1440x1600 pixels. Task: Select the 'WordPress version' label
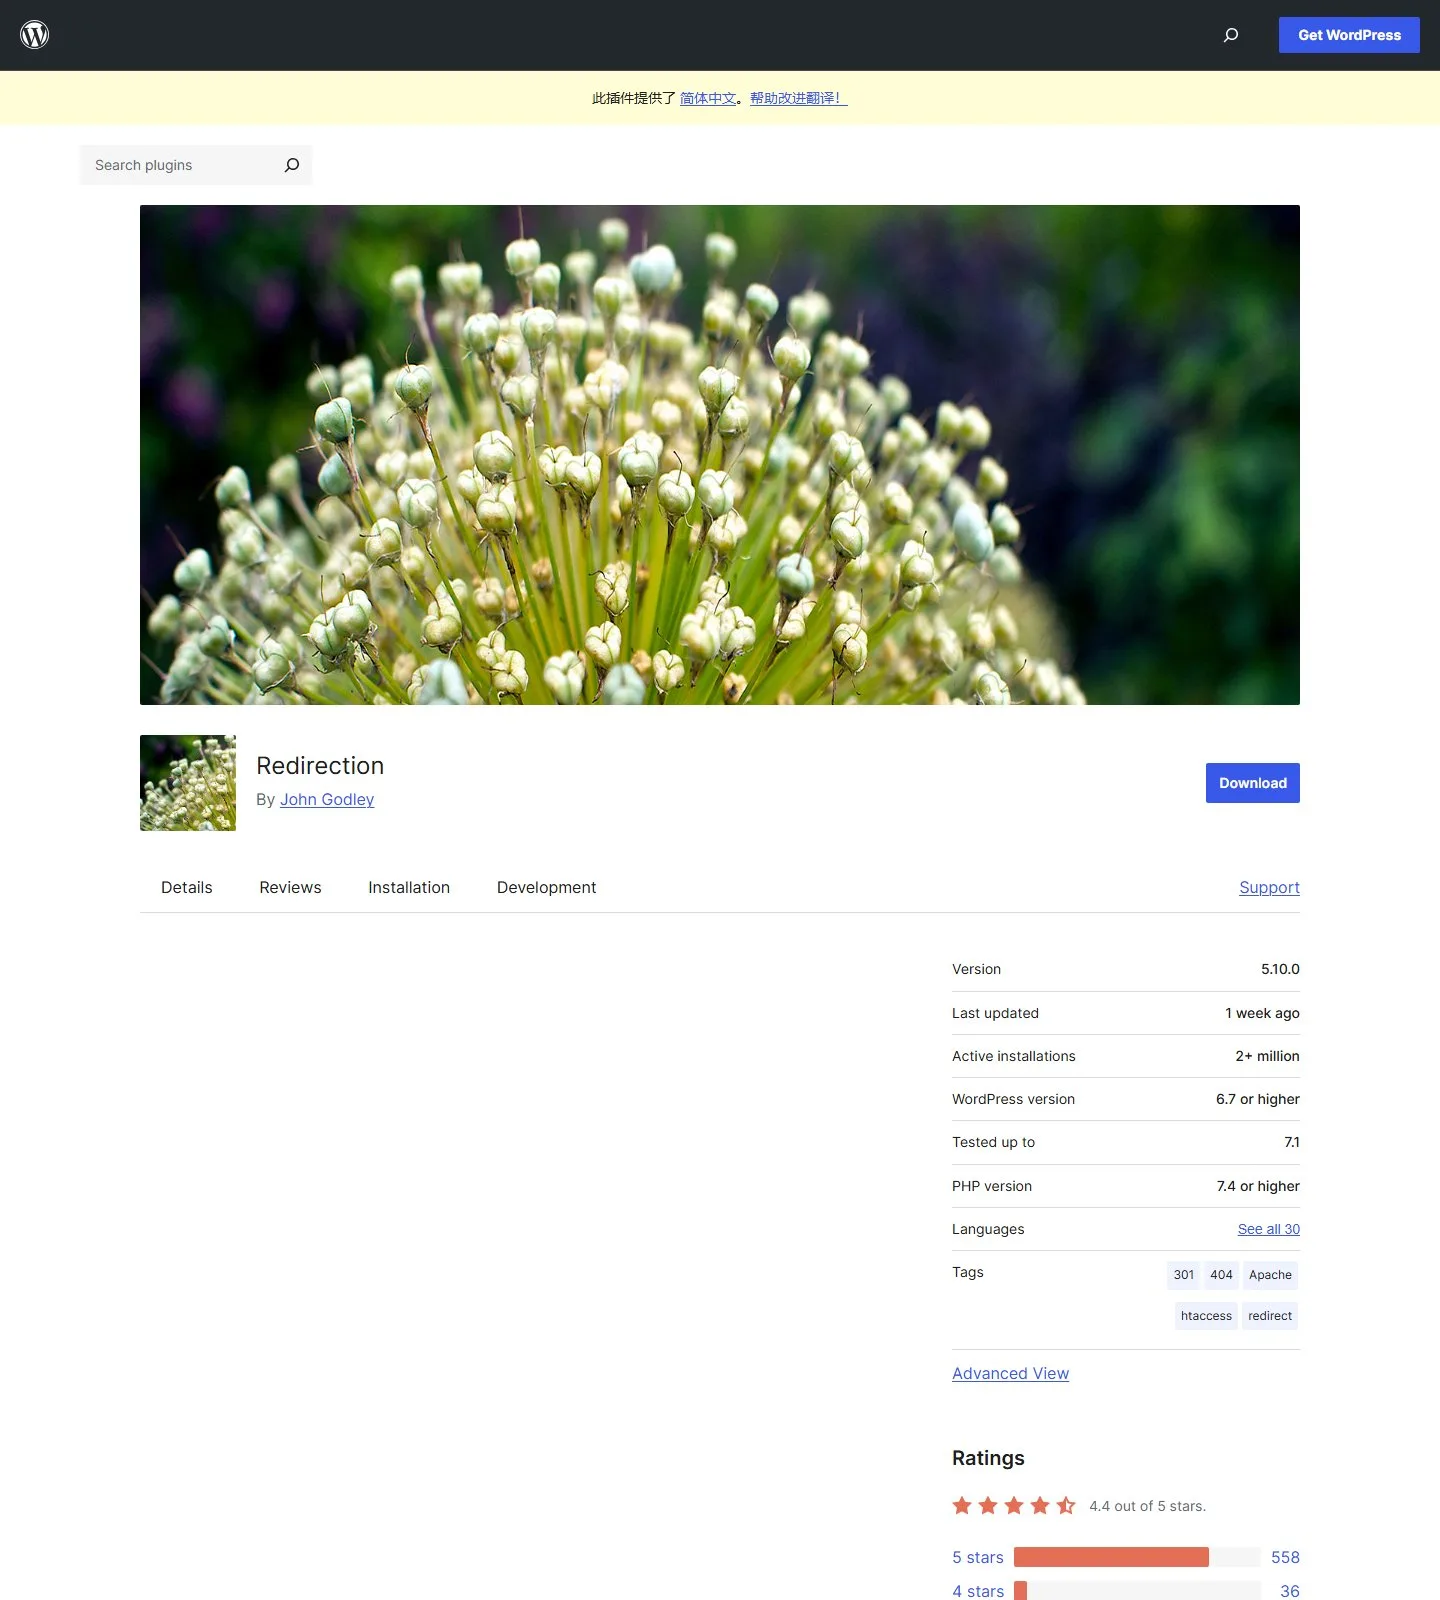pos(1013,1099)
